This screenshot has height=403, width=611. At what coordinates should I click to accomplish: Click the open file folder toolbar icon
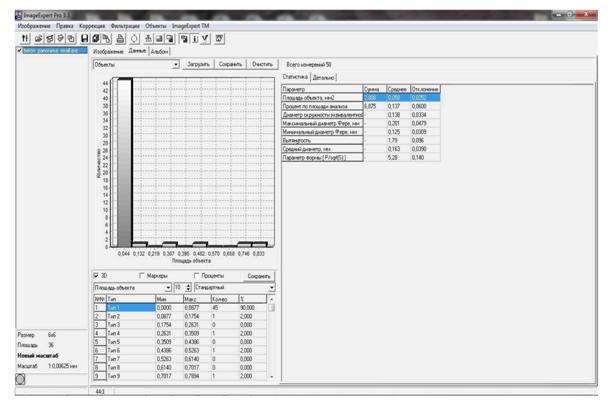pos(37,36)
